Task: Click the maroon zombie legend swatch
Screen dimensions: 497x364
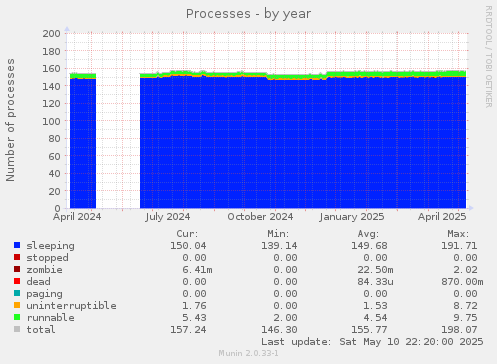Action: [x=17, y=269]
